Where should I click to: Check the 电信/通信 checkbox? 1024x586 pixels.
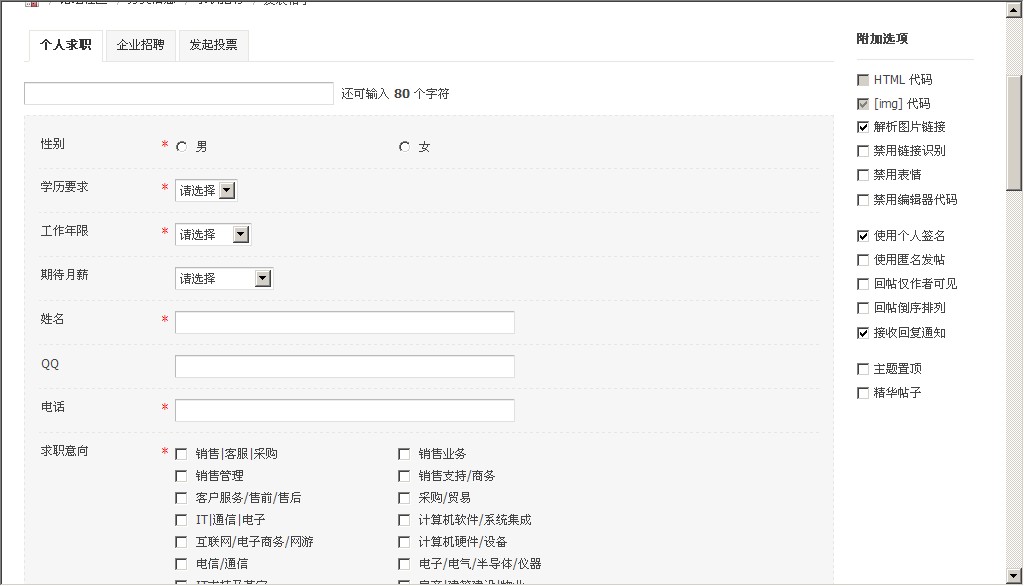[181, 564]
